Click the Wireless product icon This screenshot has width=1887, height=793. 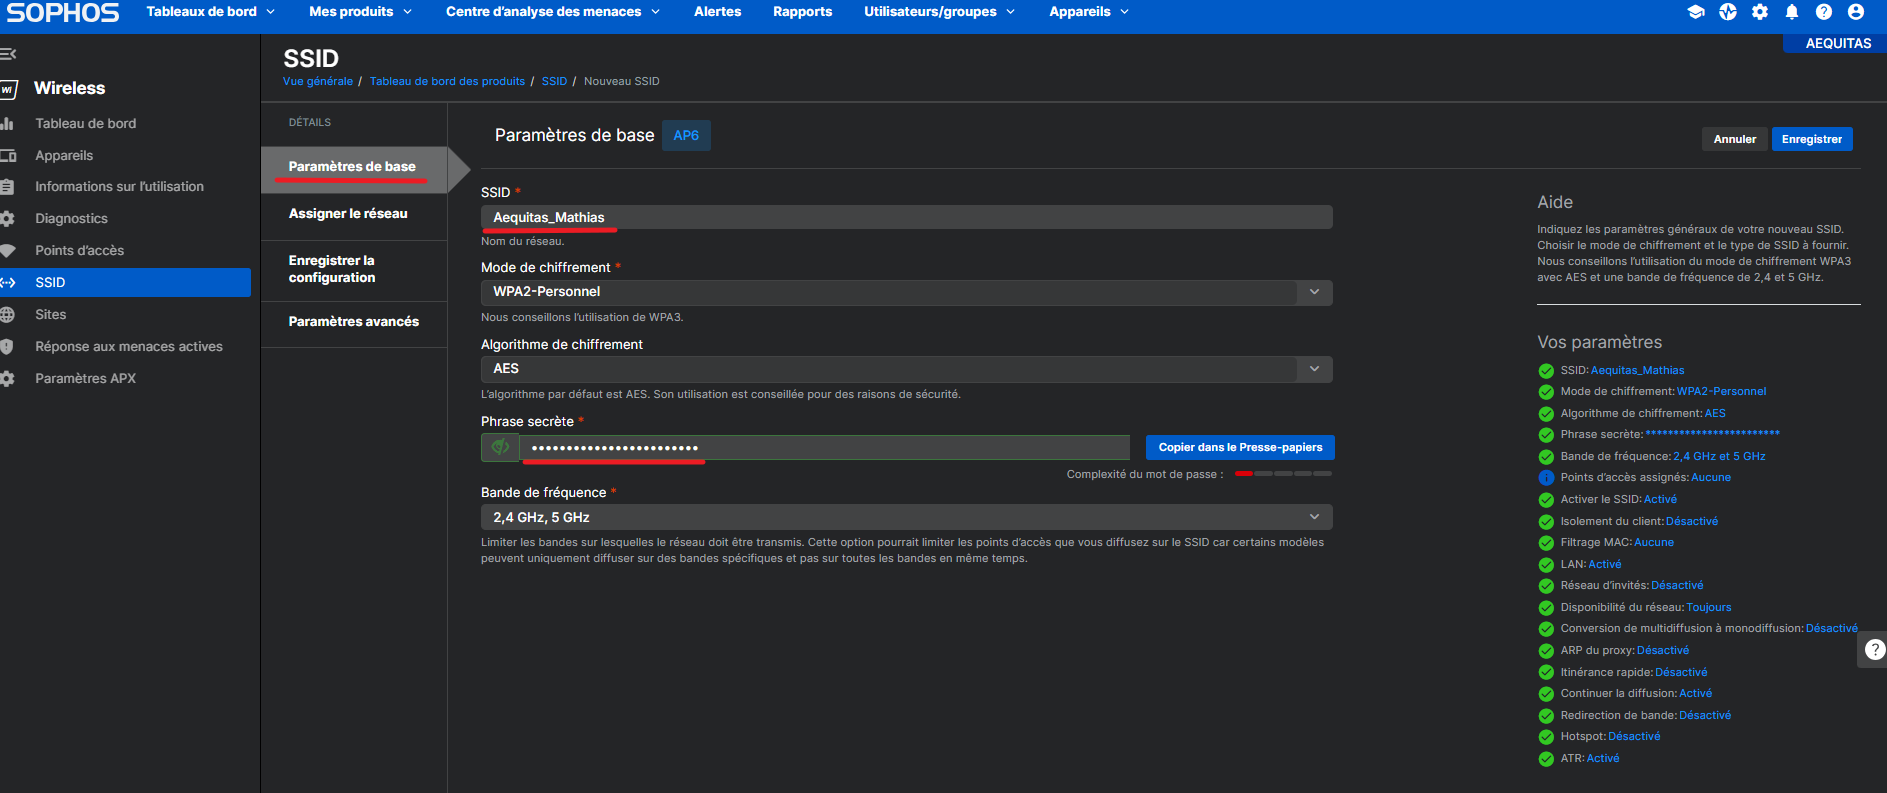point(8,89)
